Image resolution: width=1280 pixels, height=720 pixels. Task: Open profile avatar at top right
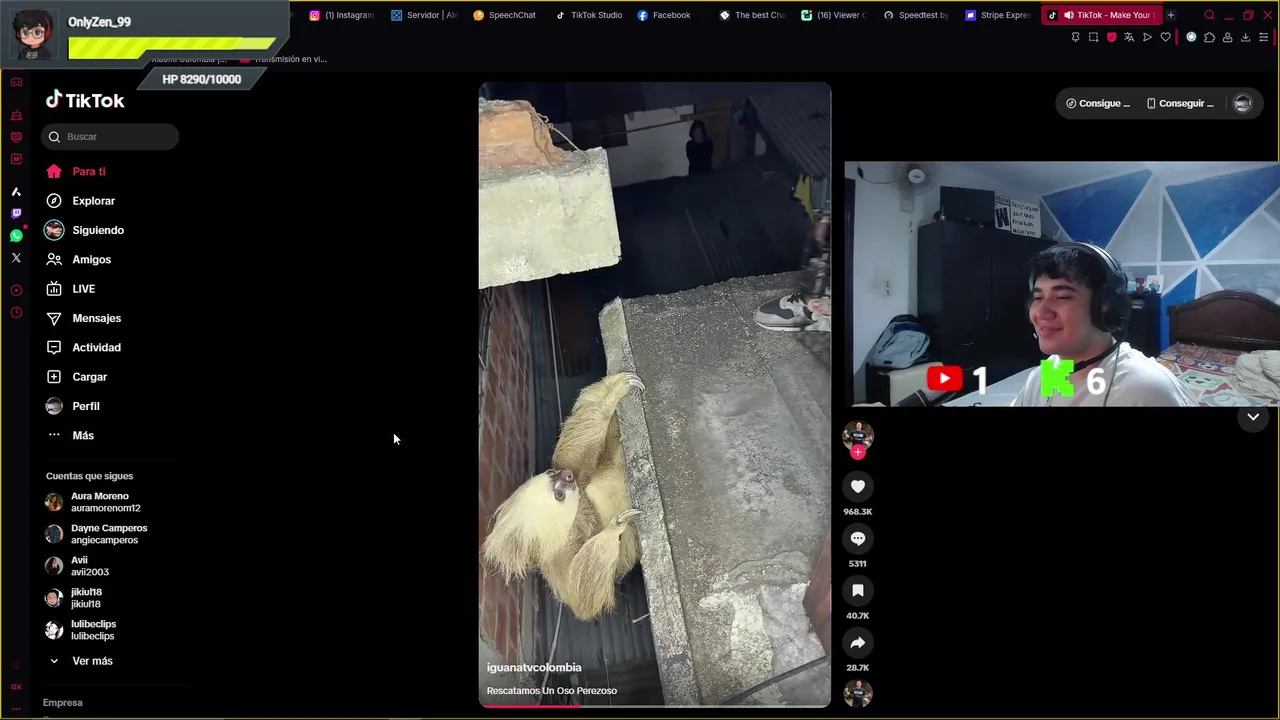[x=1242, y=103]
